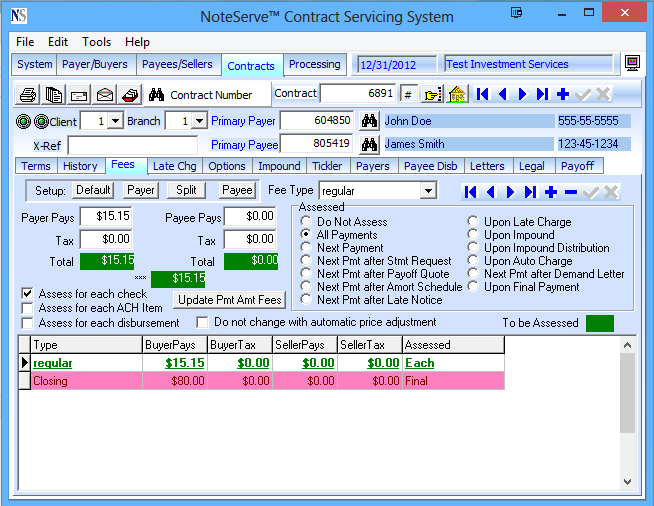Expand the Branch number dropdown
The height and width of the screenshot is (506, 654).
(x=199, y=121)
